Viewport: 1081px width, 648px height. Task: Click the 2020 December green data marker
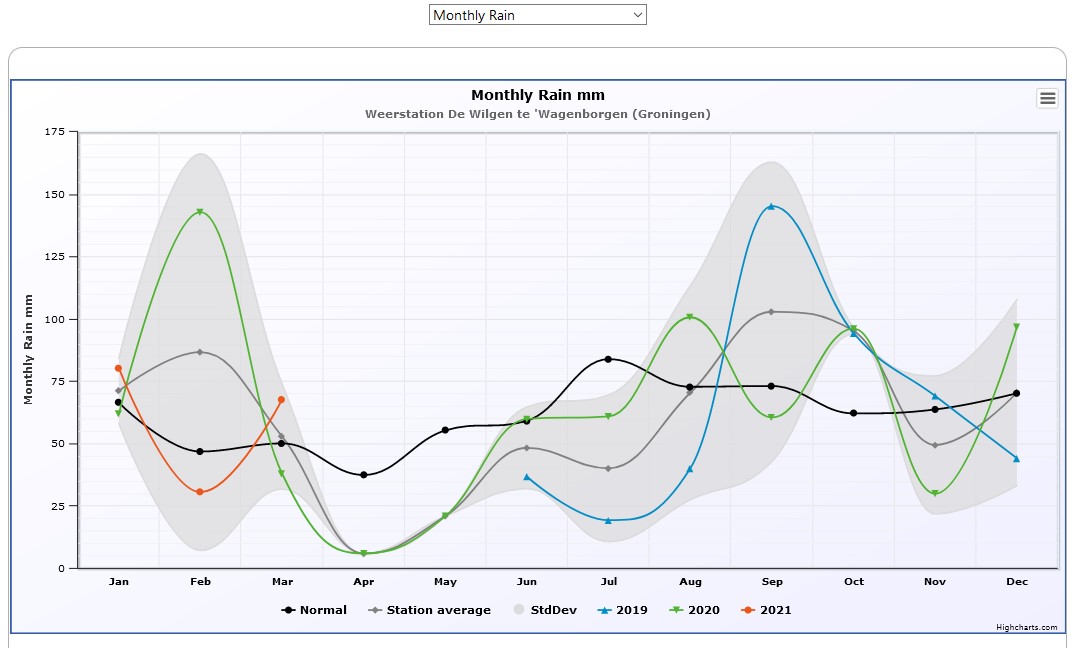(1016, 327)
